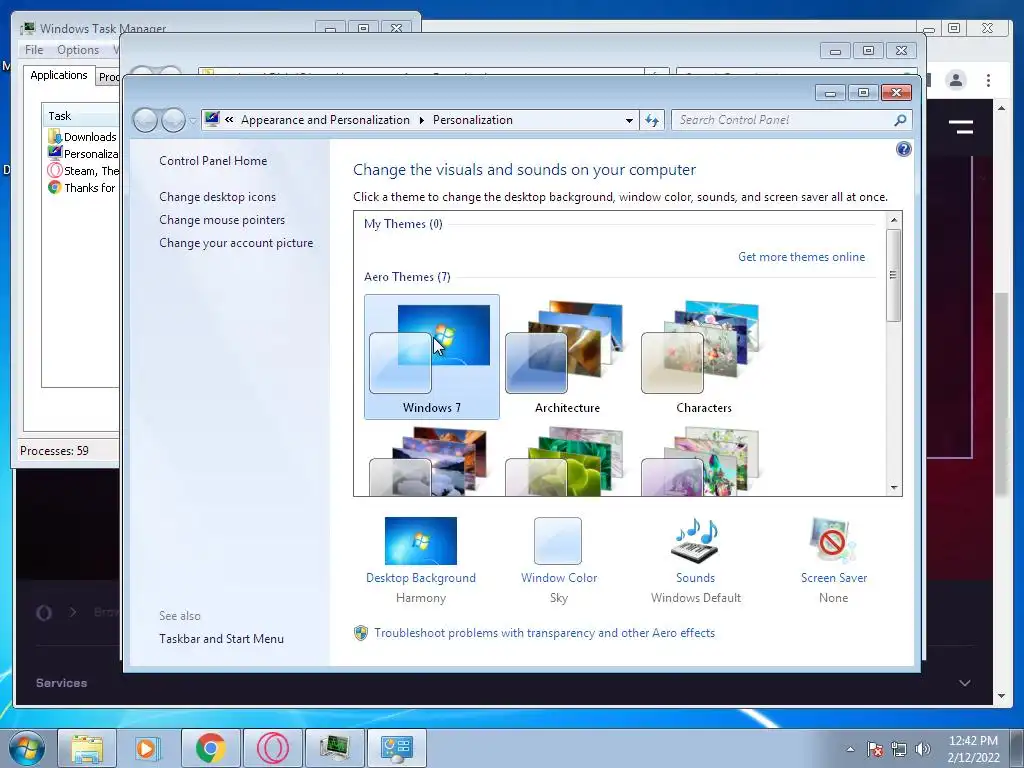Viewport: 1024px width, 768px height.
Task: Open Screen Saver settings icon
Action: (x=833, y=541)
